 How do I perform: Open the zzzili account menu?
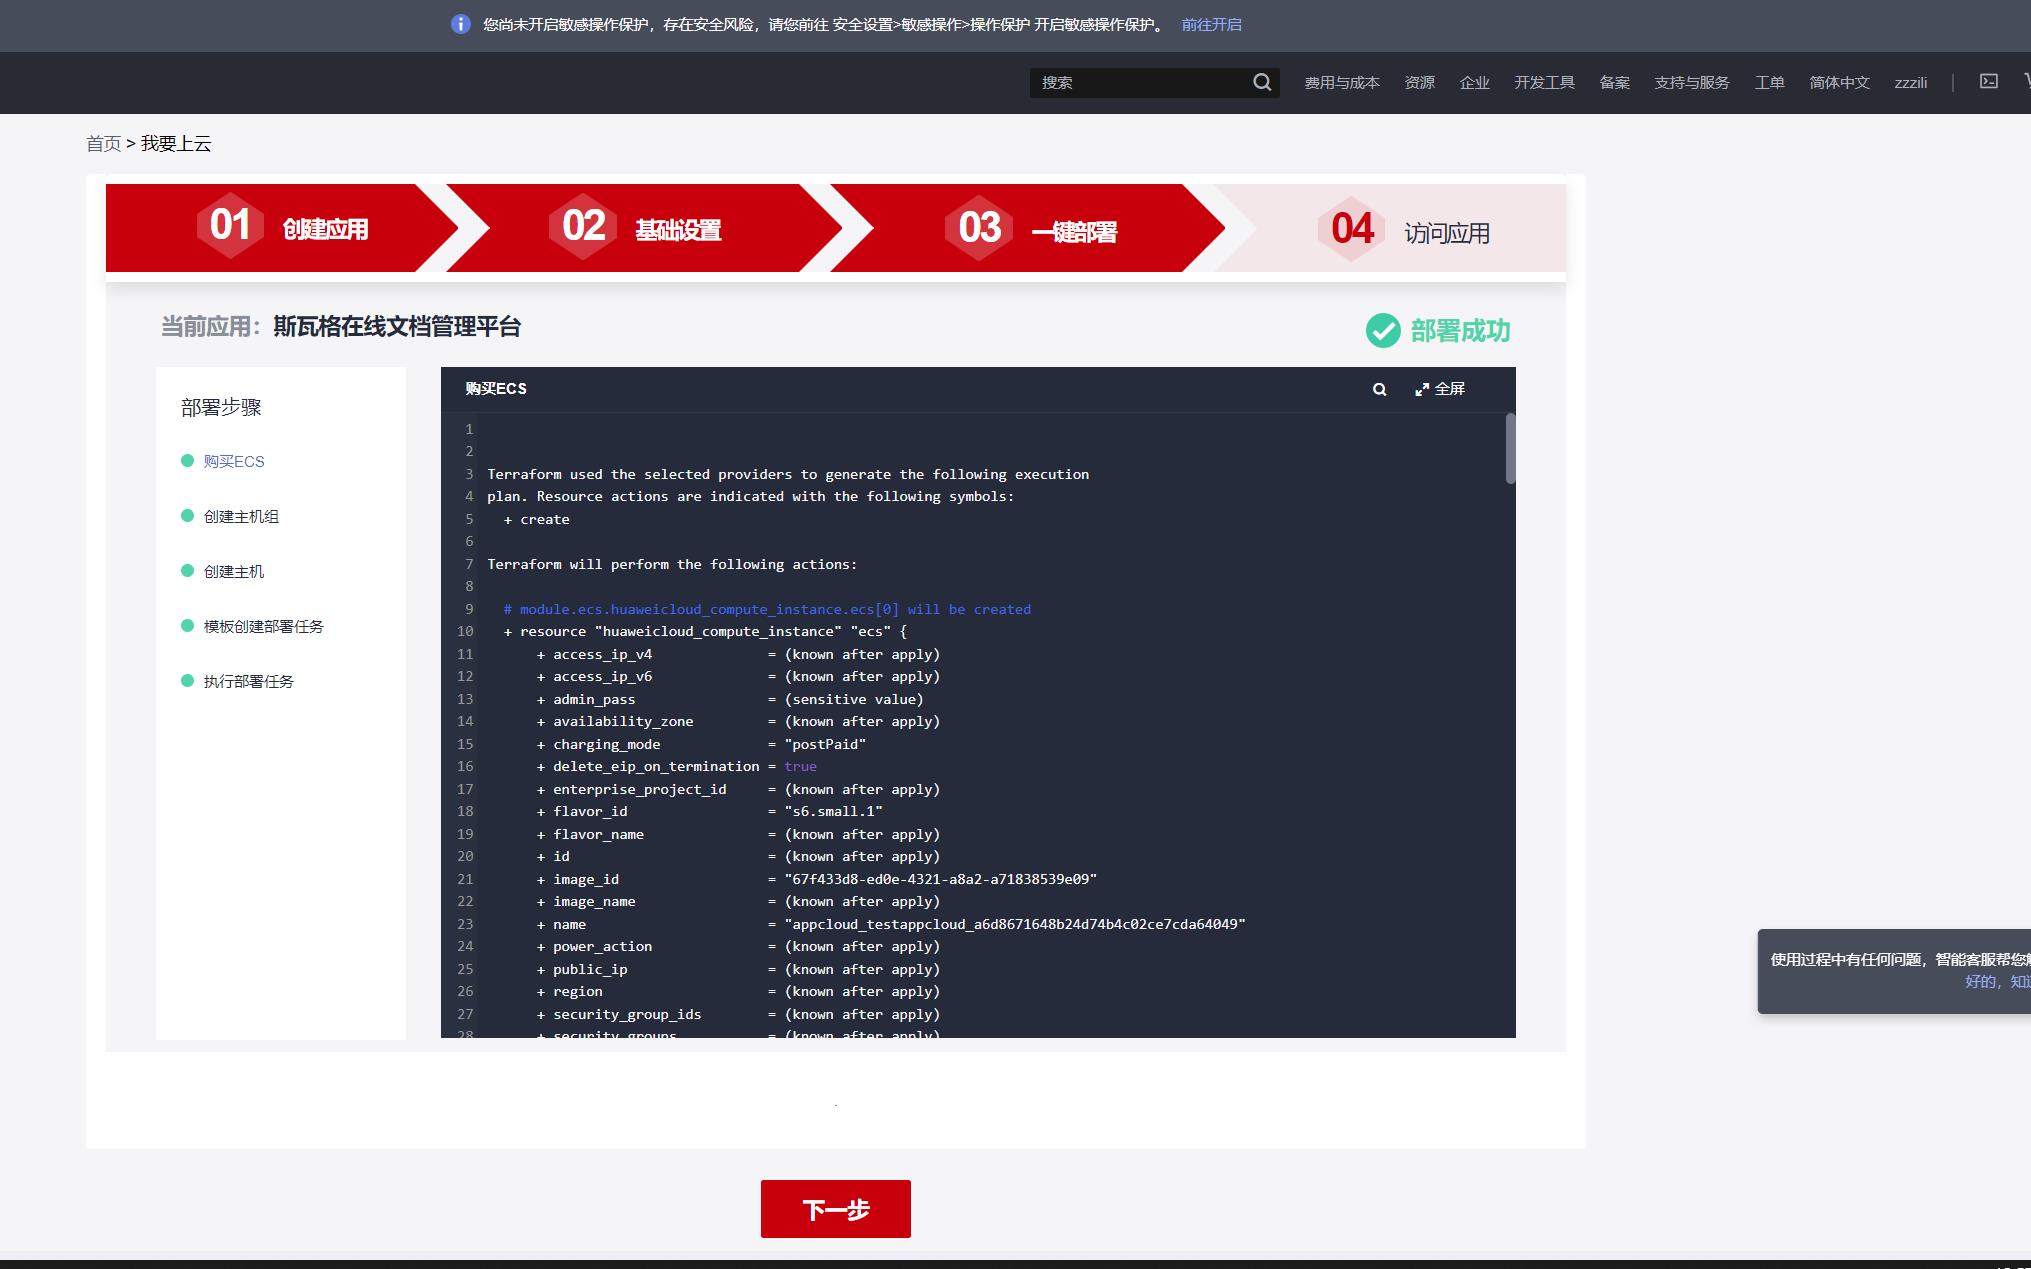click(1910, 82)
